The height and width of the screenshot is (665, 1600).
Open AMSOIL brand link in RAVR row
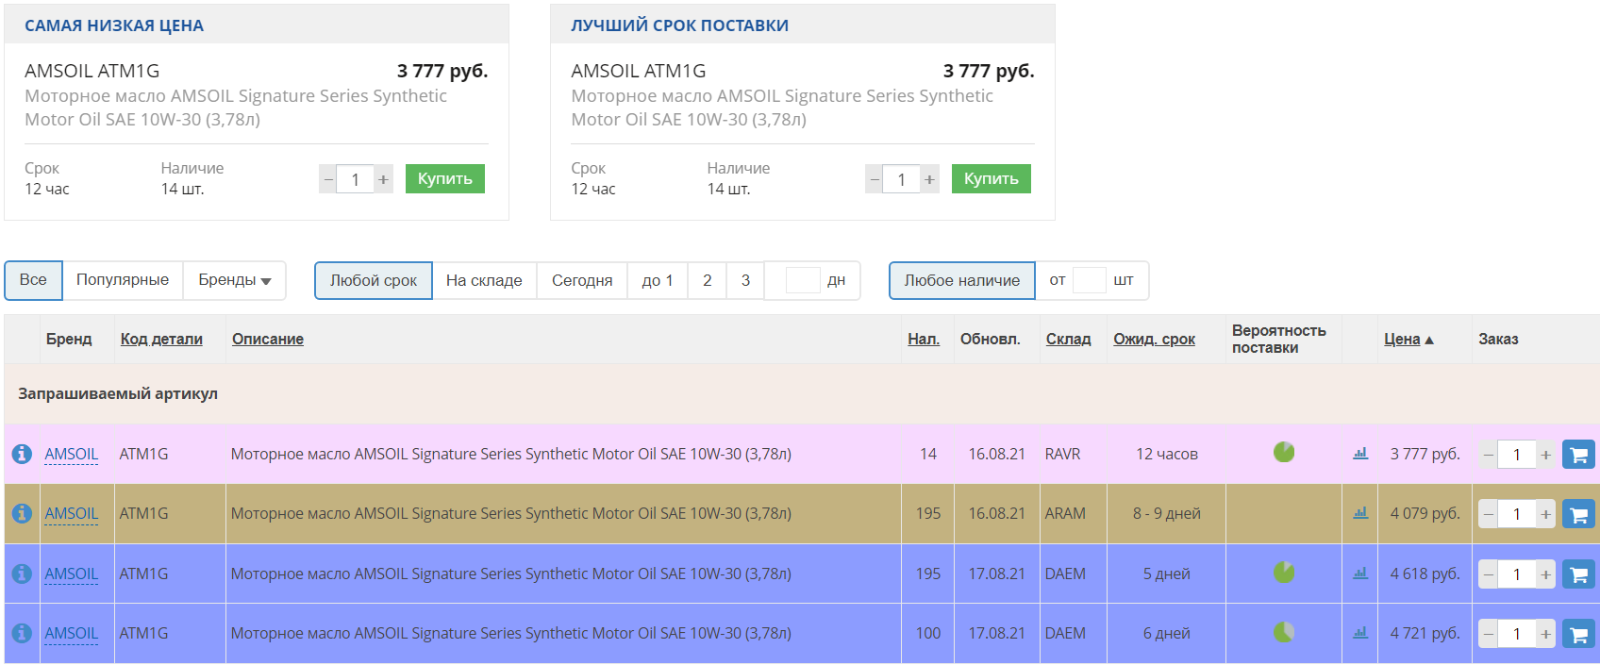coord(71,454)
